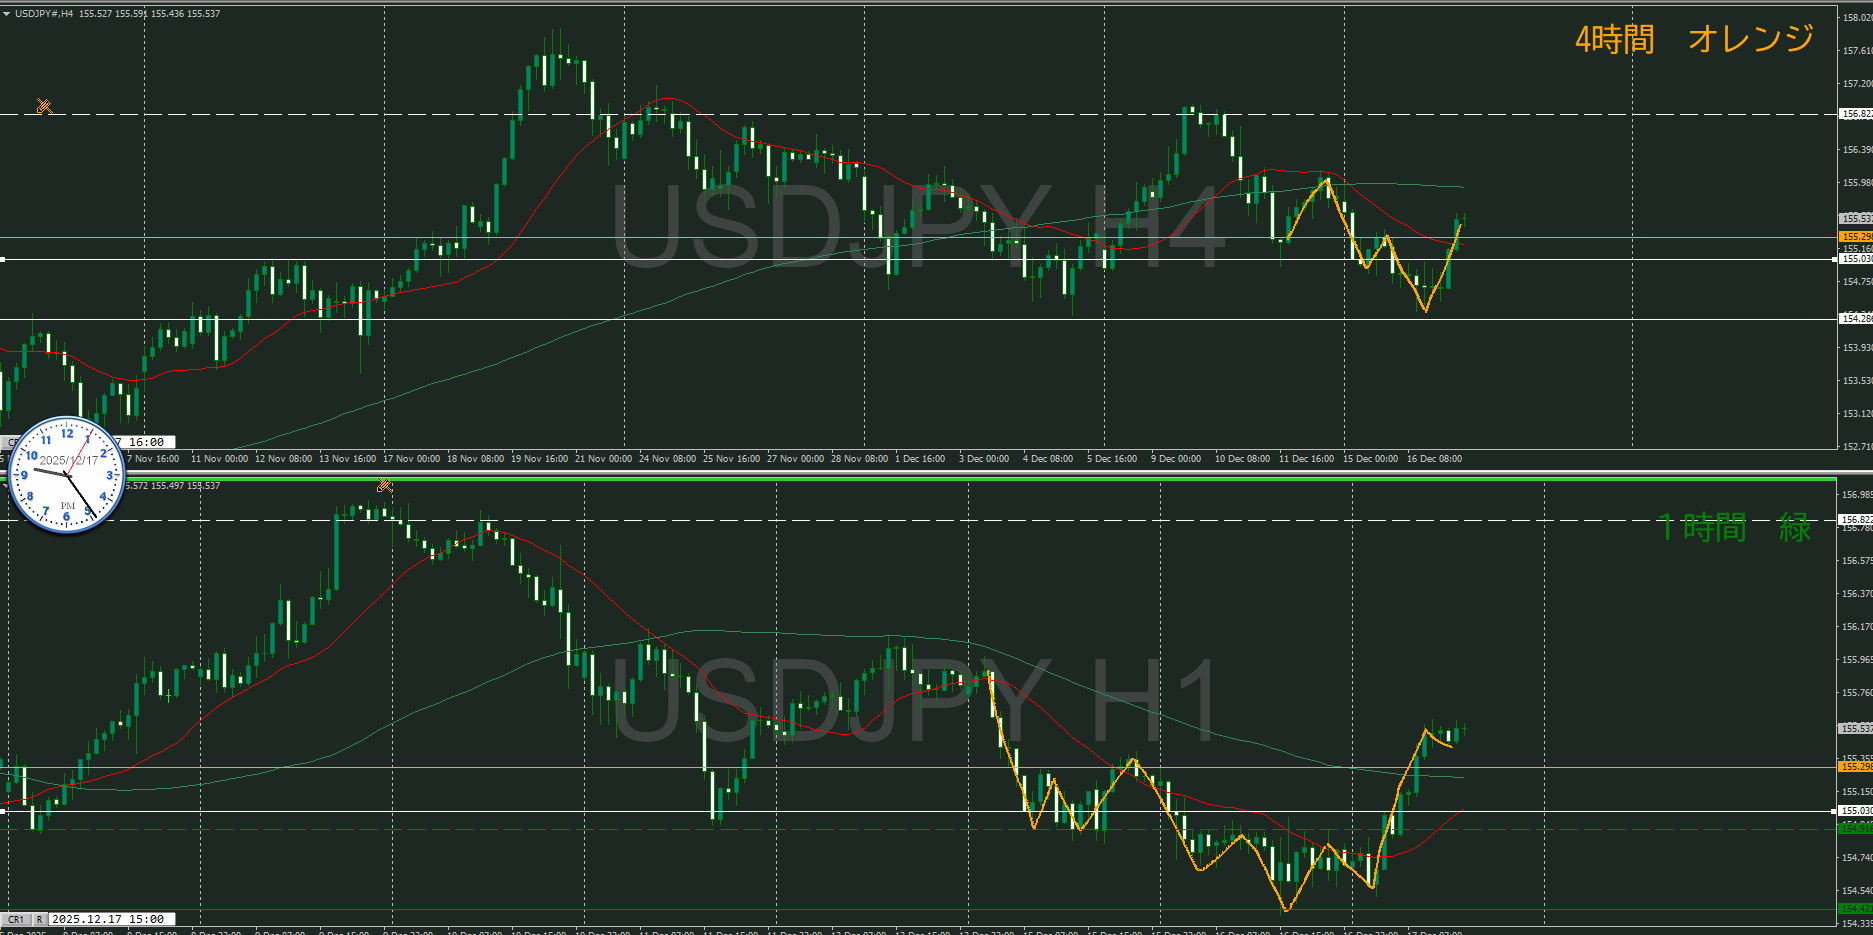
Task: Click the 154.28 horizontal line label in H4 chart
Action: (1856, 319)
